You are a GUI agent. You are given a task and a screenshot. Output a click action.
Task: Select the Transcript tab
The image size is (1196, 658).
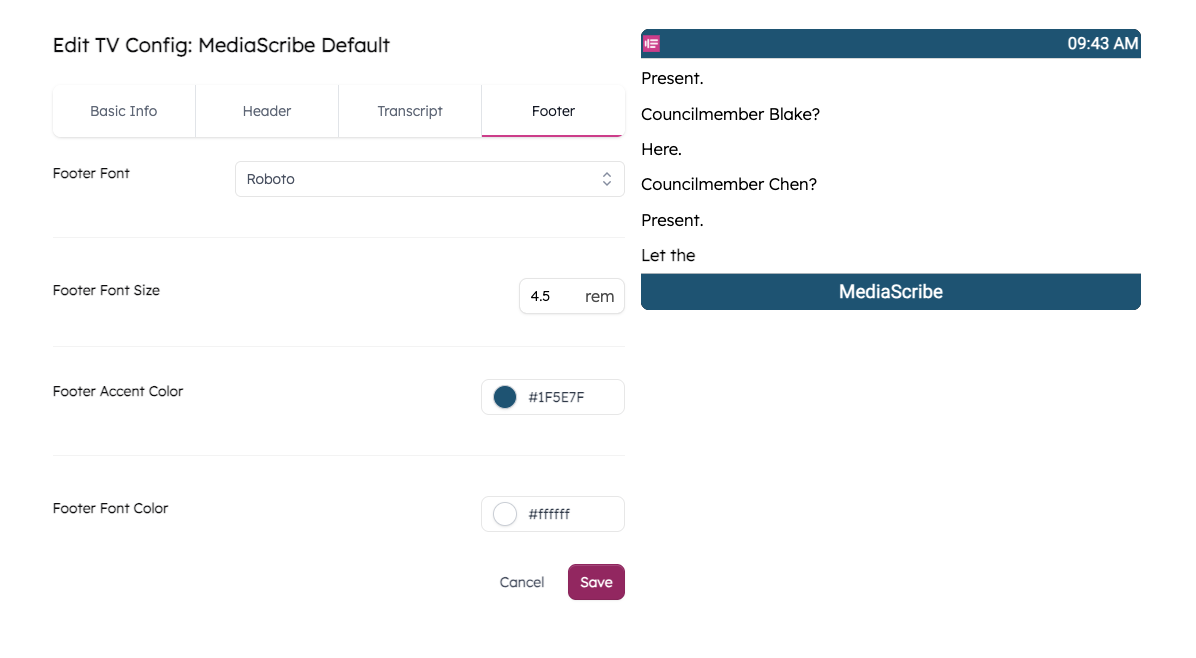pyautogui.click(x=409, y=111)
